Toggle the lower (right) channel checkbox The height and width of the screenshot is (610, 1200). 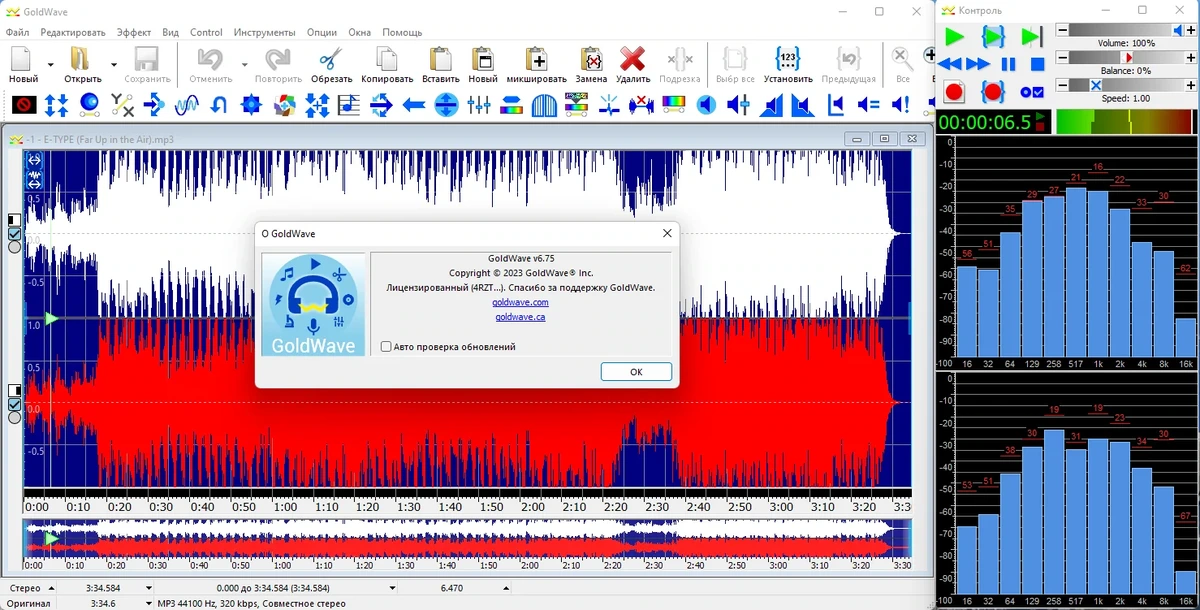point(14,404)
